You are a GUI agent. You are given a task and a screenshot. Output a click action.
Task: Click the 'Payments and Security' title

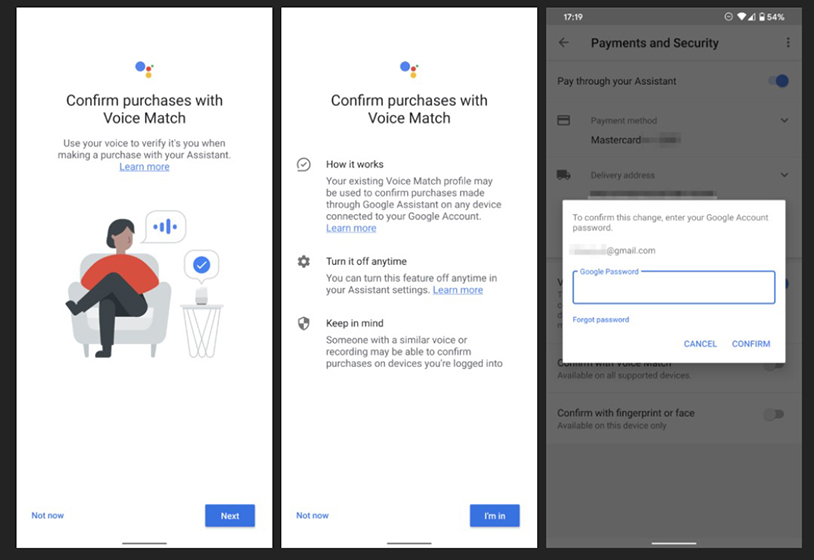655,43
